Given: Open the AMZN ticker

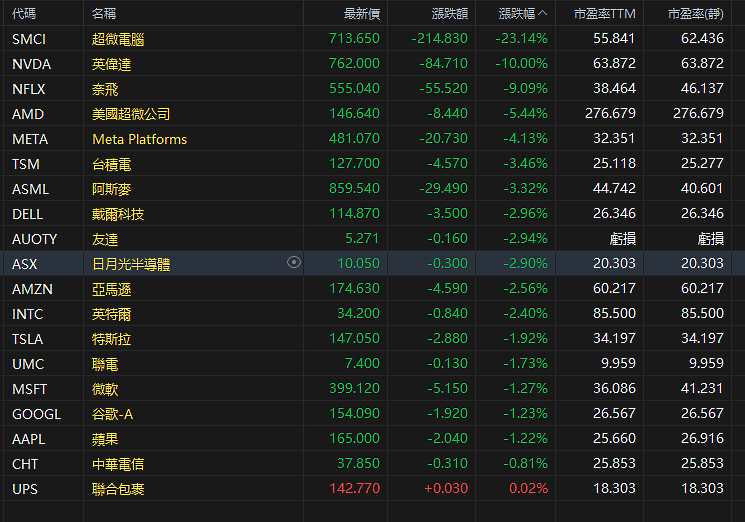Looking at the screenshot, I should (32, 289).
